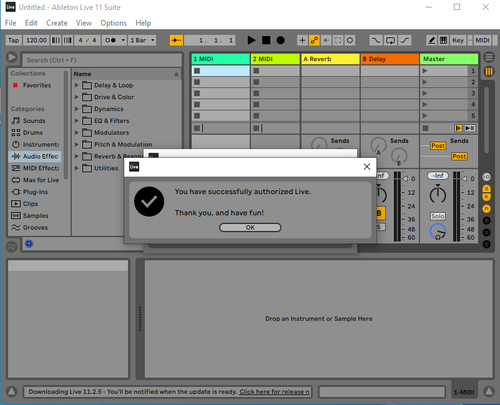Launch Master scene 1
The width and height of the screenshot is (500, 405).
[x=425, y=71]
